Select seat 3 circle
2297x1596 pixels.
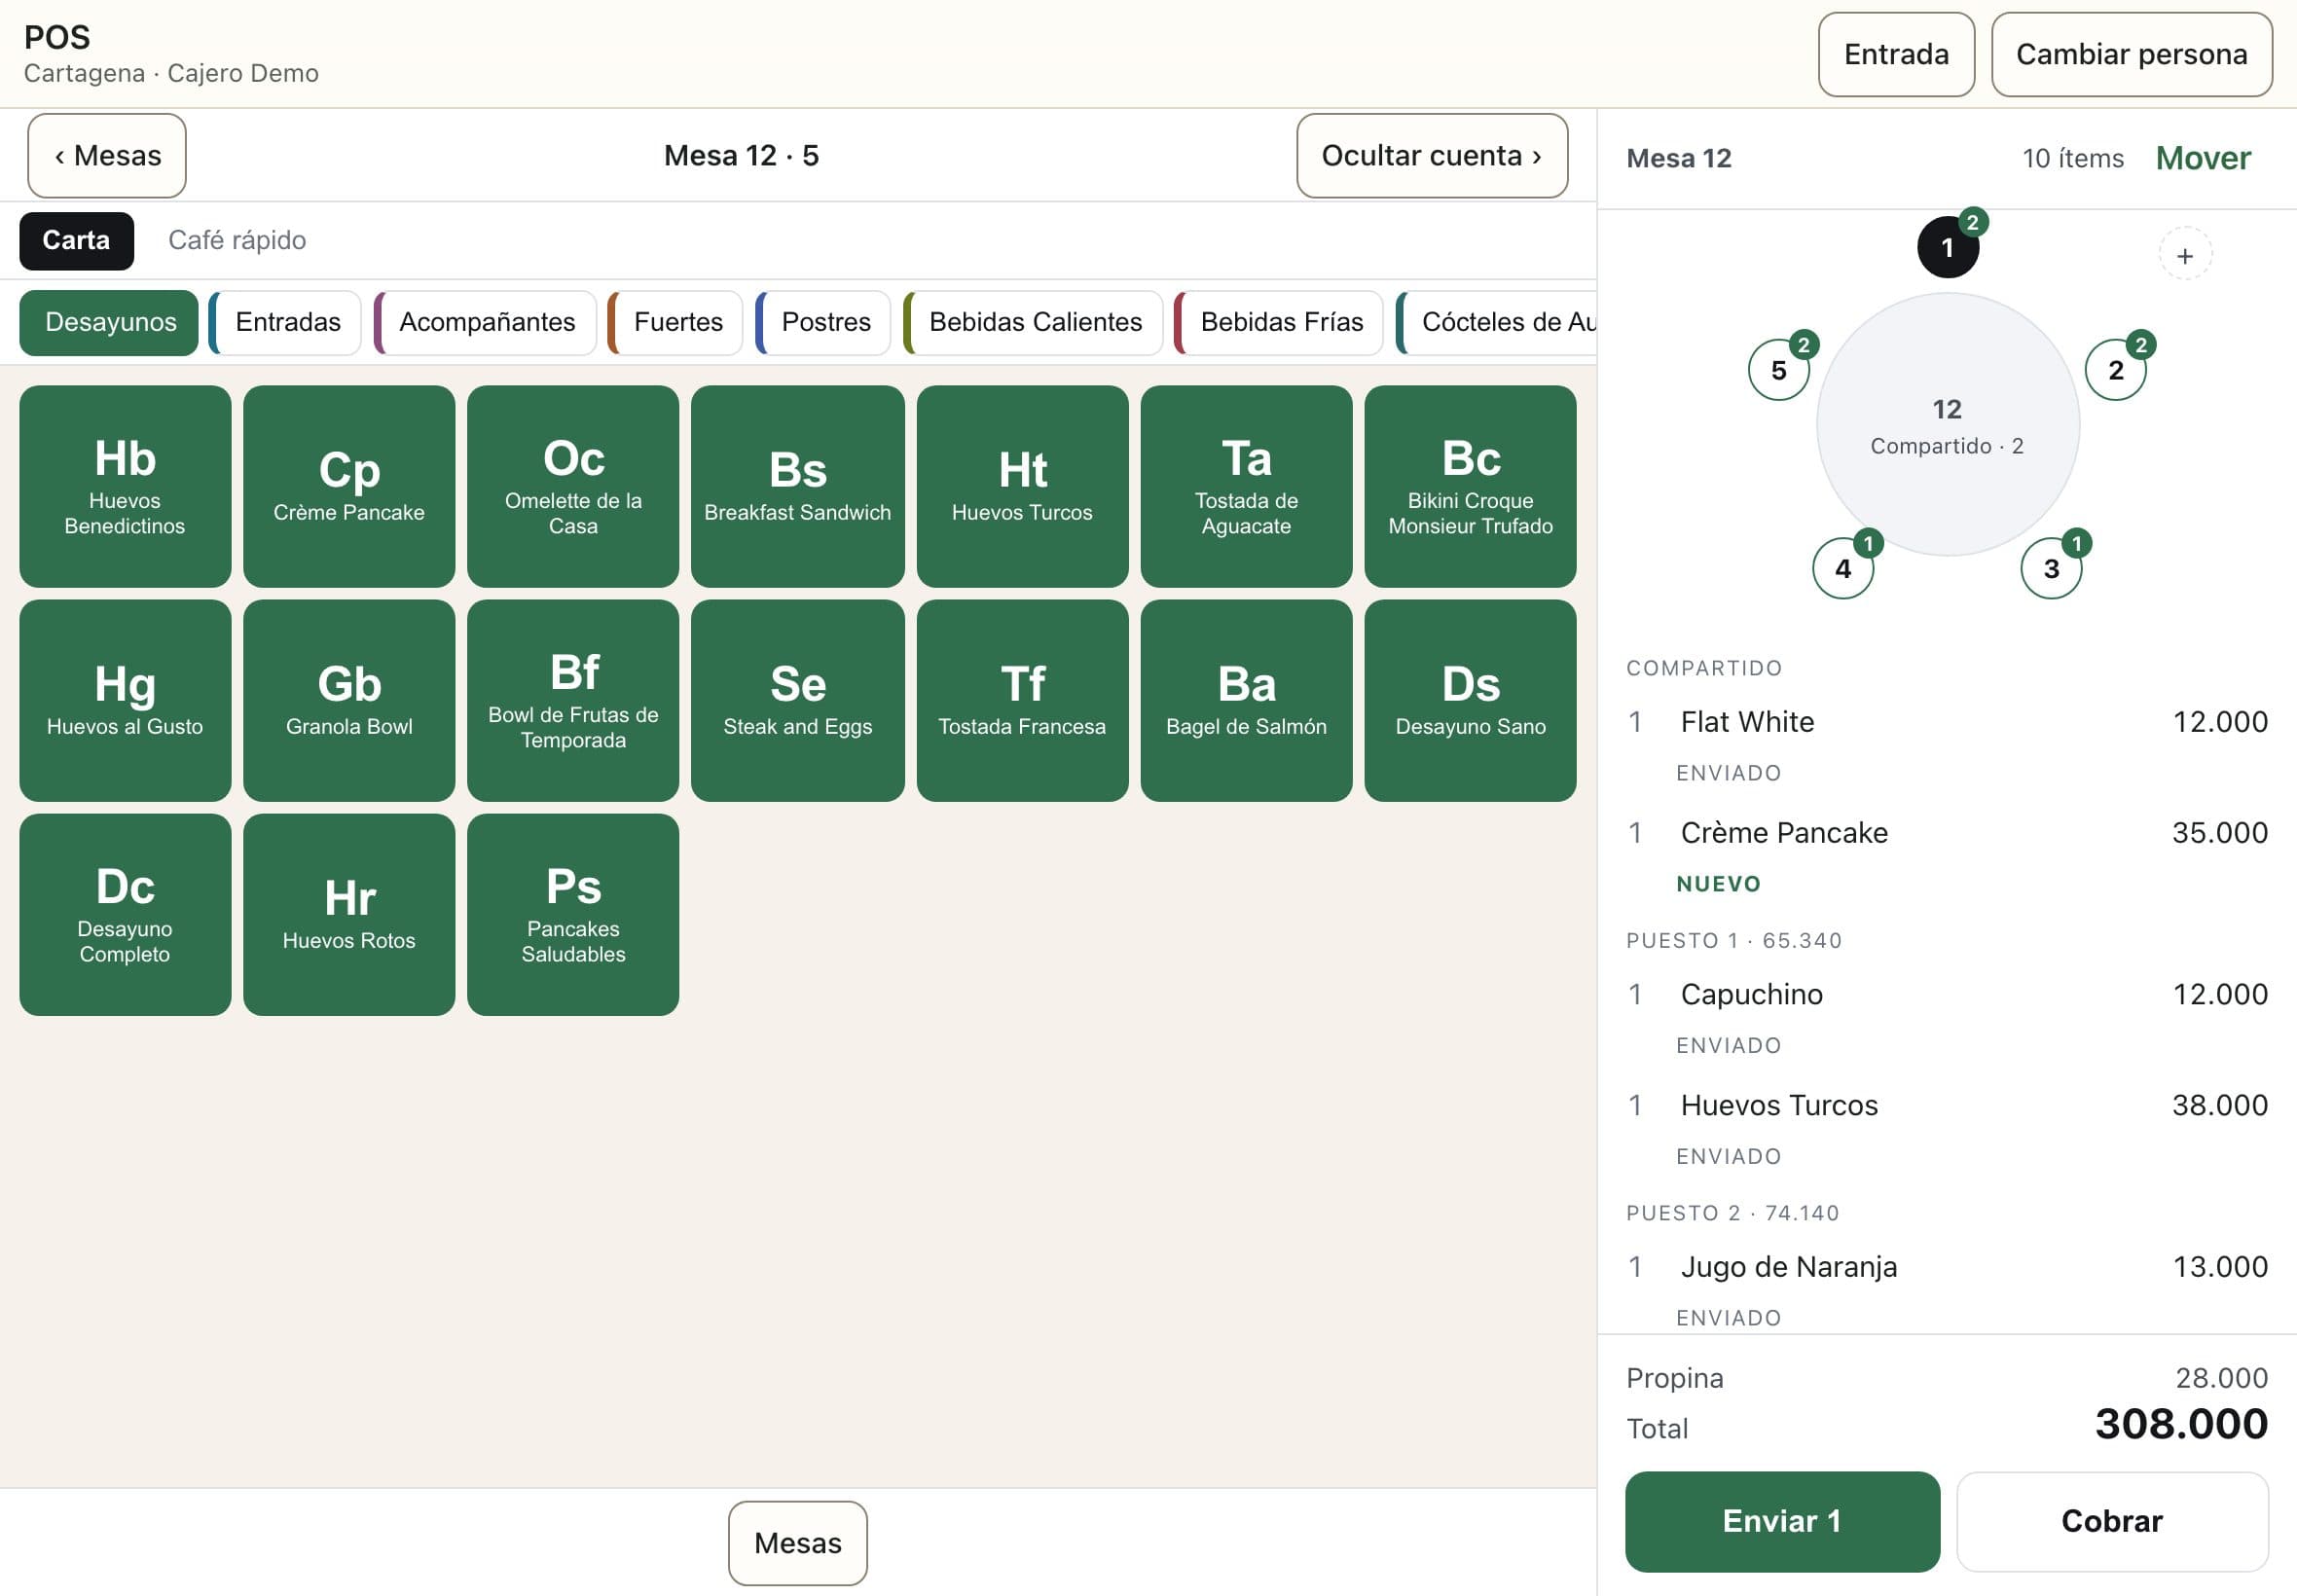pos(2051,568)
